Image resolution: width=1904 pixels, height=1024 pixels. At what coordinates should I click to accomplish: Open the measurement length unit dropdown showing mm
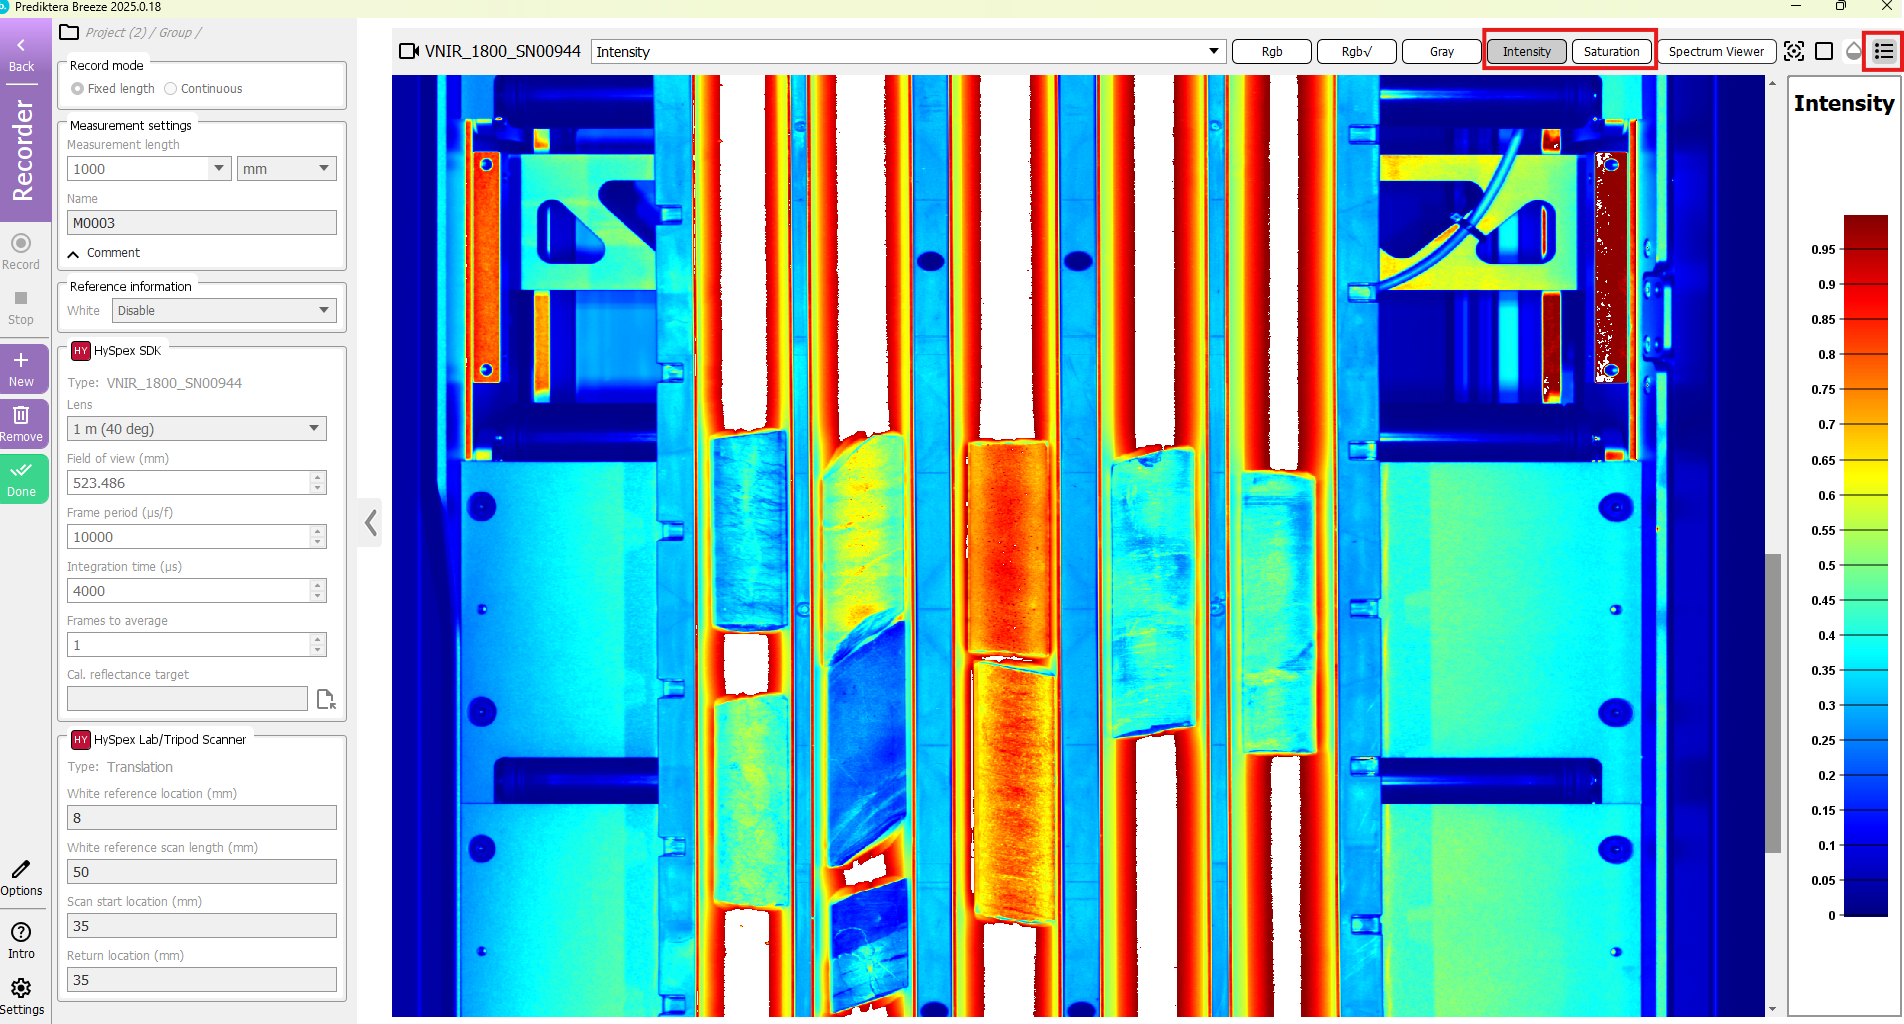click(286, 168)
